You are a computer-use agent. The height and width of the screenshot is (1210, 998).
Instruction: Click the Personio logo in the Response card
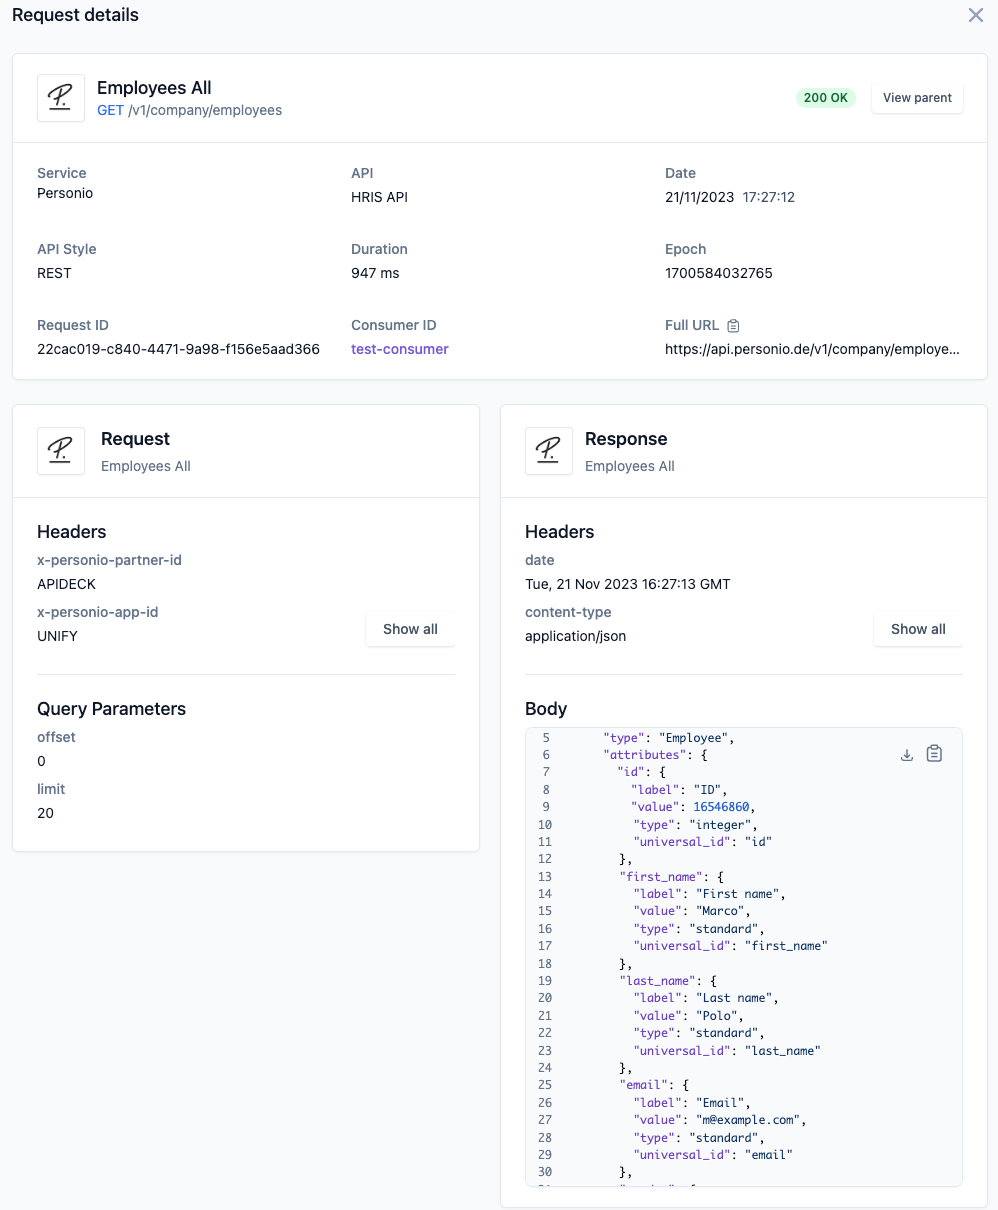[549, 451]
